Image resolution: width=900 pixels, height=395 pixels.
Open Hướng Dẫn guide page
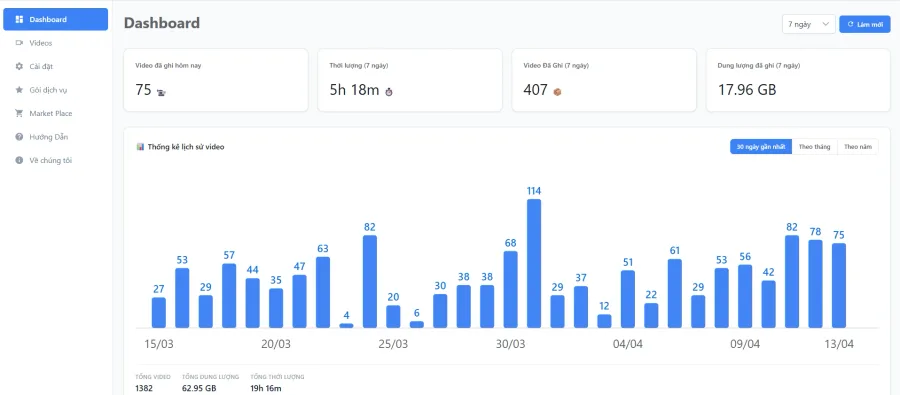click(x=56, y=137)
